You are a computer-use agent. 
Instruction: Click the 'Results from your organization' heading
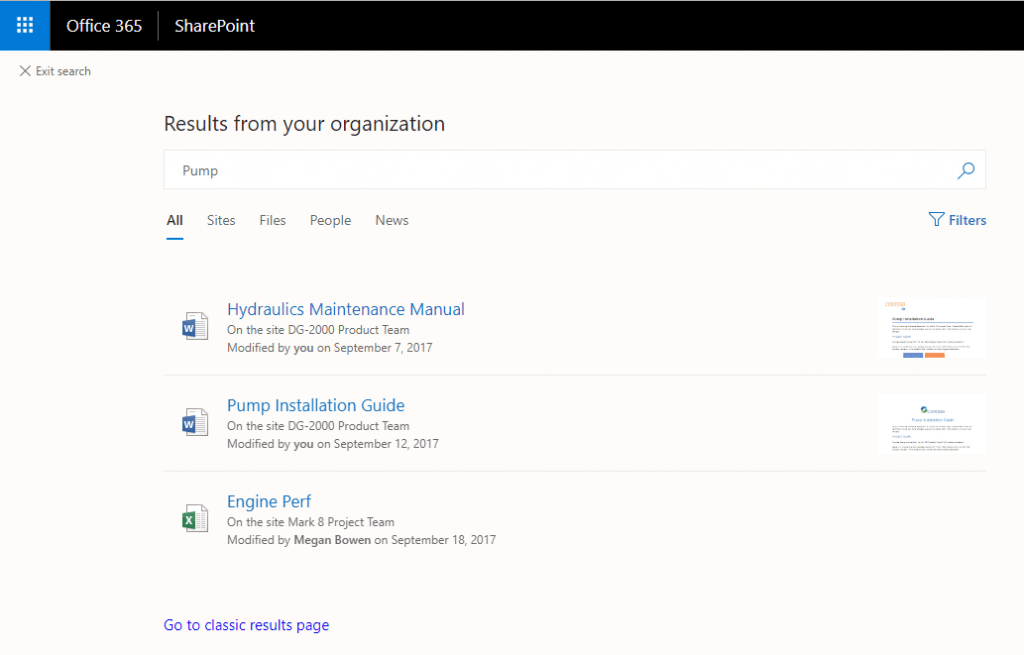[x=304, y=123]
